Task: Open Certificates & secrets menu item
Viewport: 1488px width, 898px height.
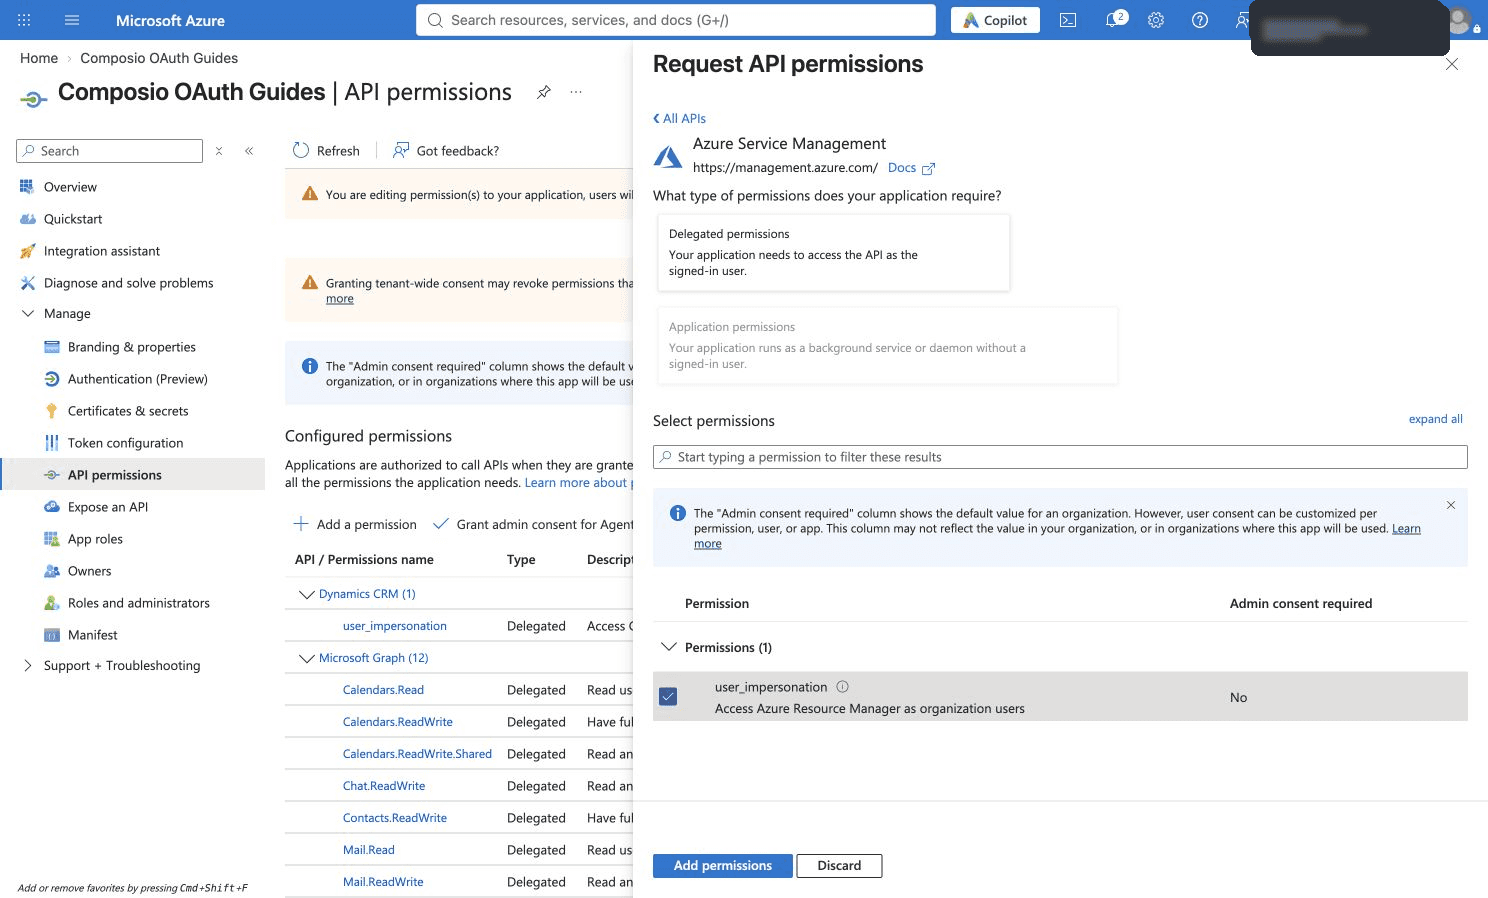Action: click(x=128, y=411)
